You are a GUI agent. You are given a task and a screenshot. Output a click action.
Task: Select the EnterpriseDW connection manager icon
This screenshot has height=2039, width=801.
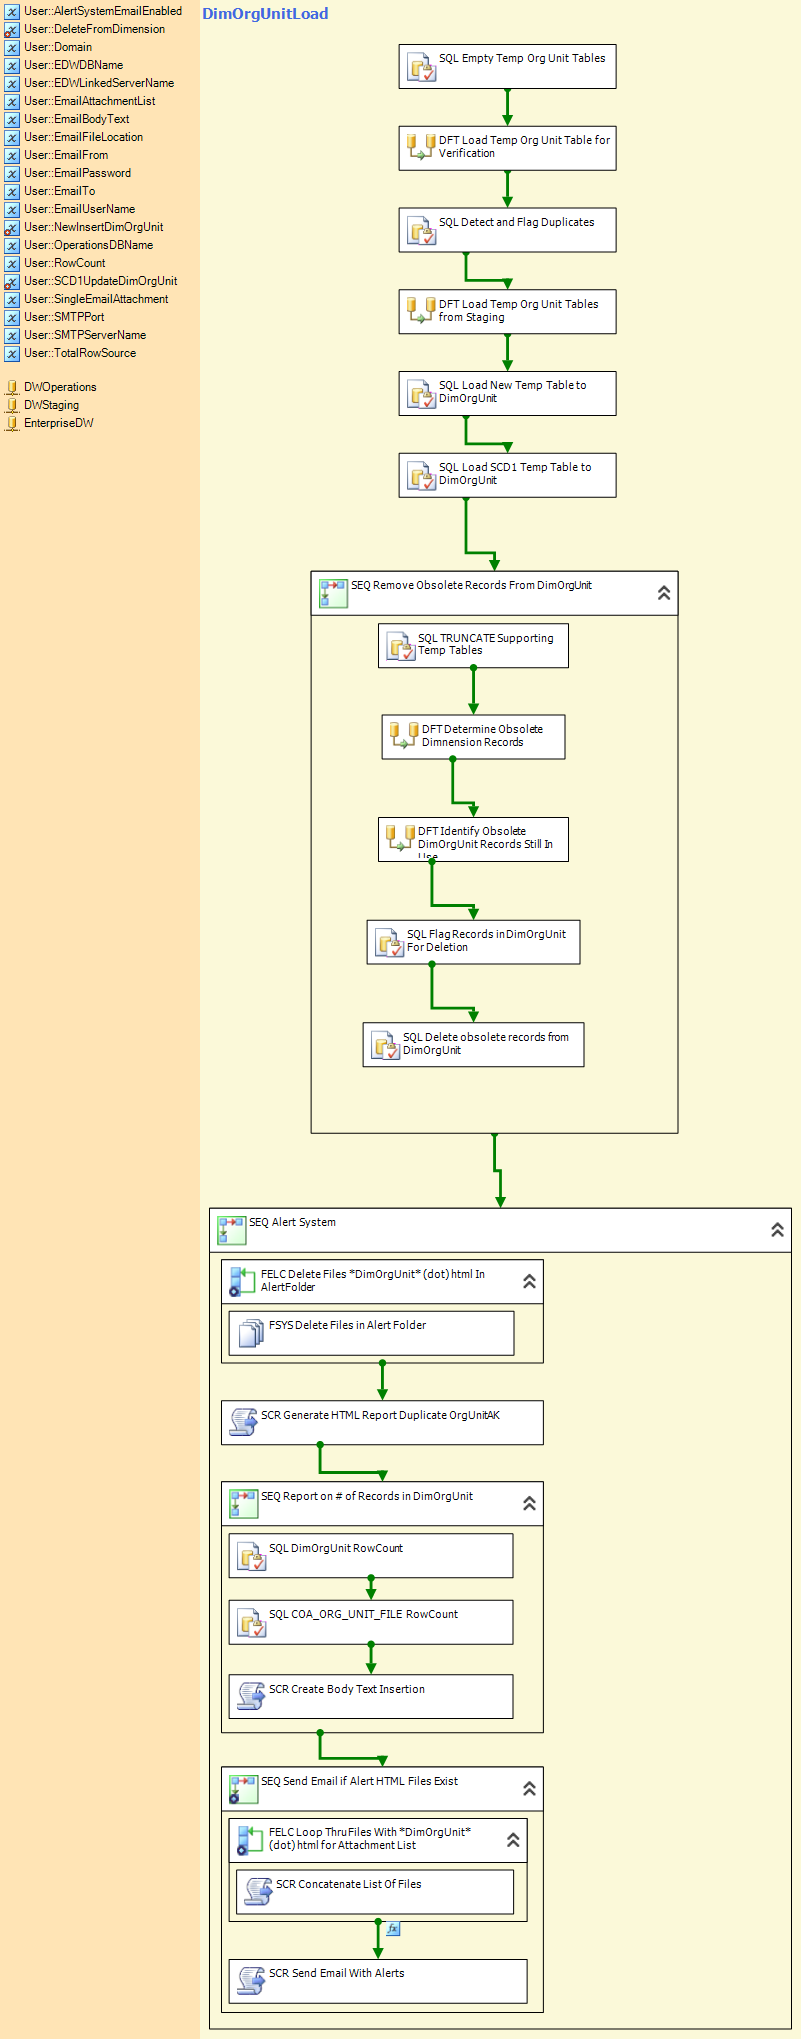coord(11,423)
